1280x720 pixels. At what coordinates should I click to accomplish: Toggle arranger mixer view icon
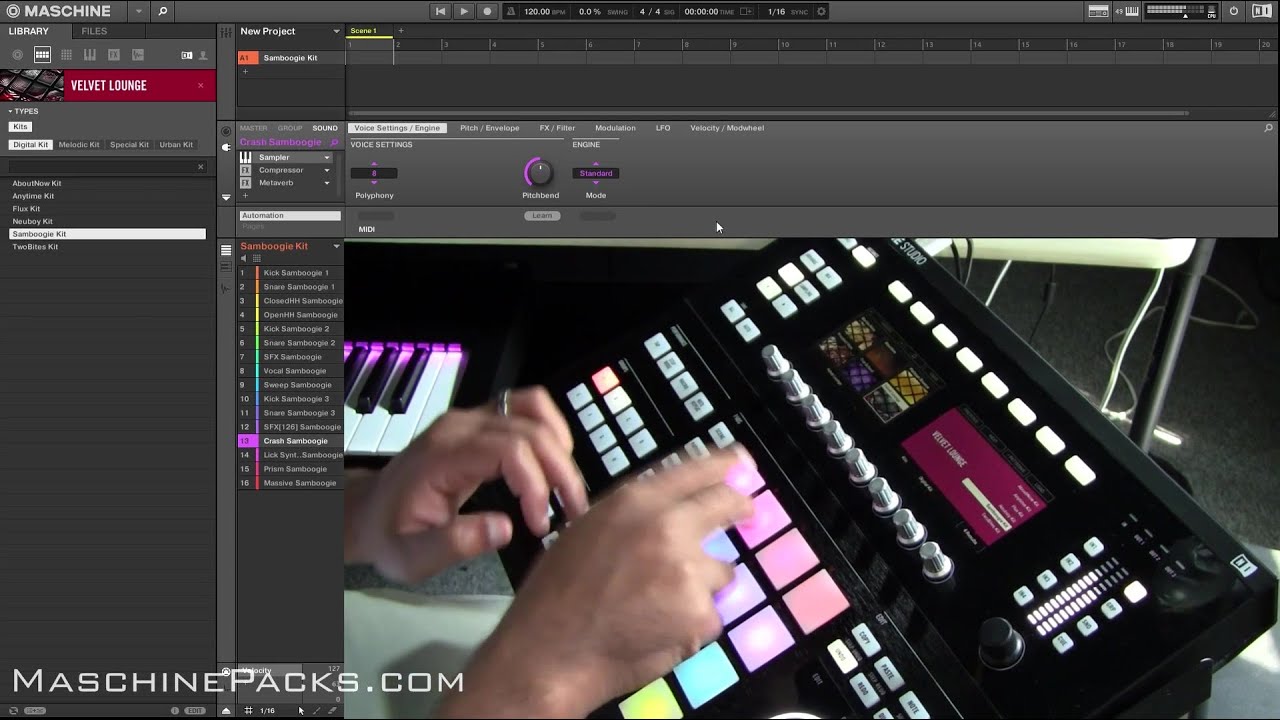point(226,32)
